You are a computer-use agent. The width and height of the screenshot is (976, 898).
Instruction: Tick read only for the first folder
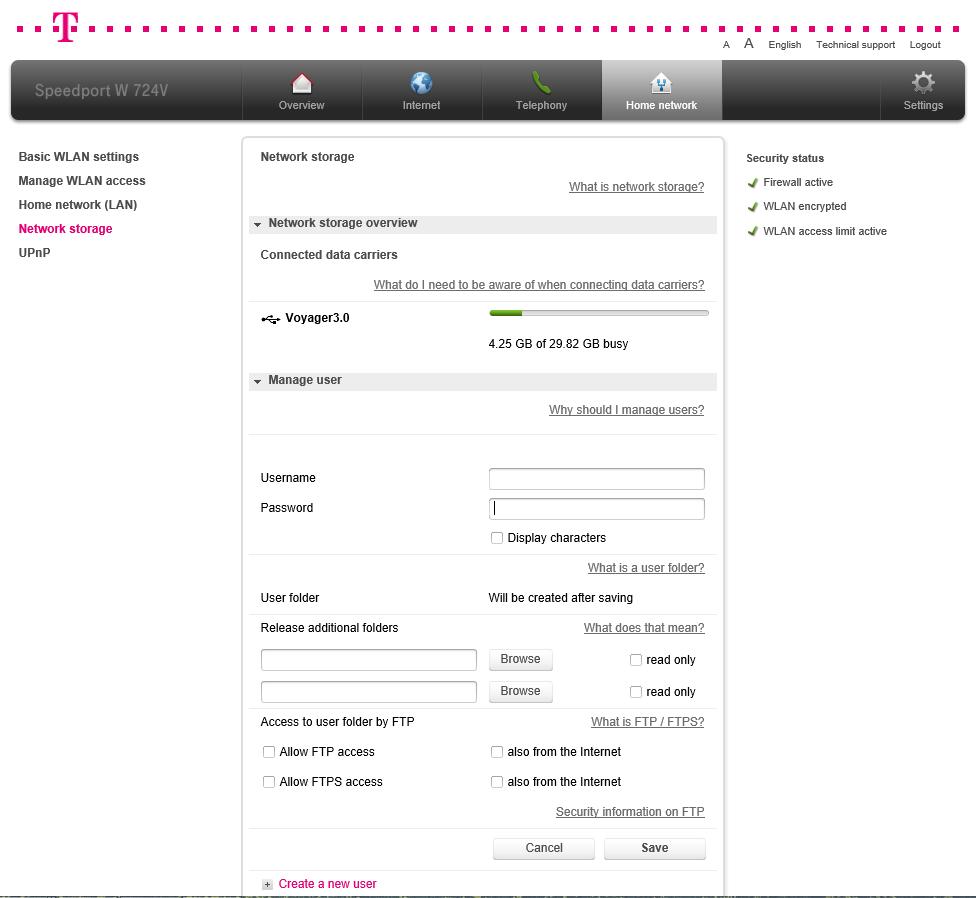coord(636,660)
